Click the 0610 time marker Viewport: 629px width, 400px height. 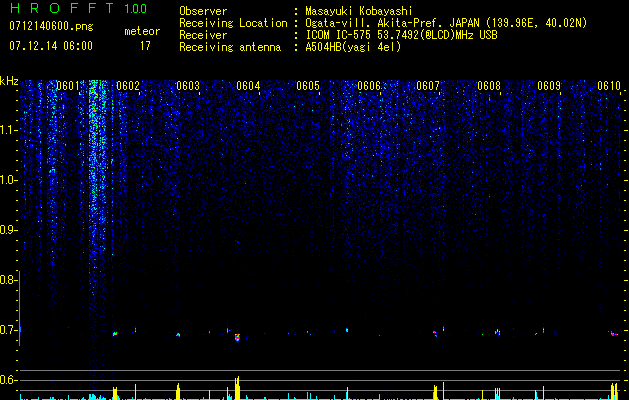(609, 85)
